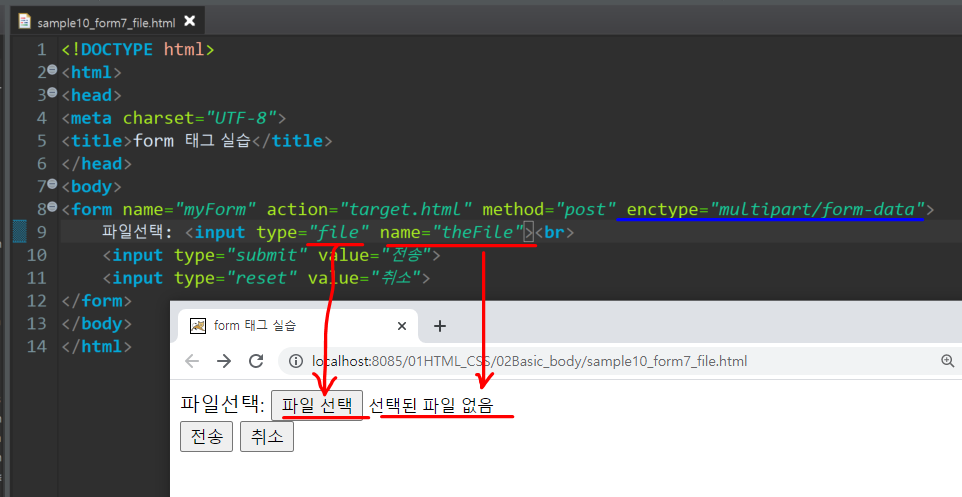Click type="file" in line 9
The height and width of the screenshot is (497, 962).
point(313,232)
